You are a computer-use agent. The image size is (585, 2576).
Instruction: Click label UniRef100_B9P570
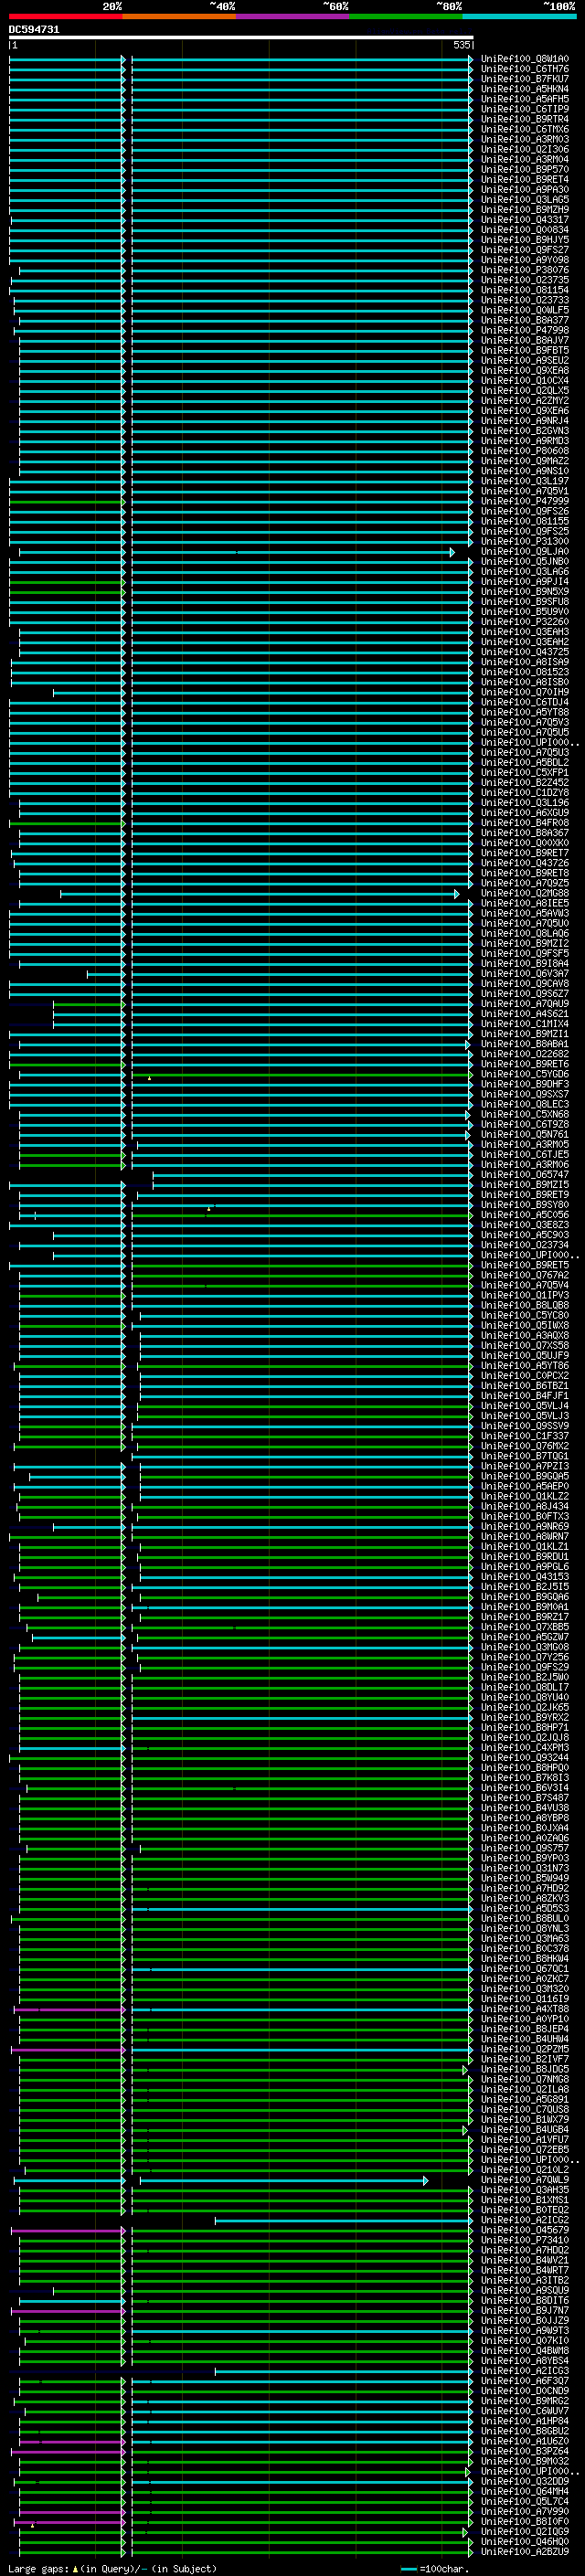(x=525, y=170)
